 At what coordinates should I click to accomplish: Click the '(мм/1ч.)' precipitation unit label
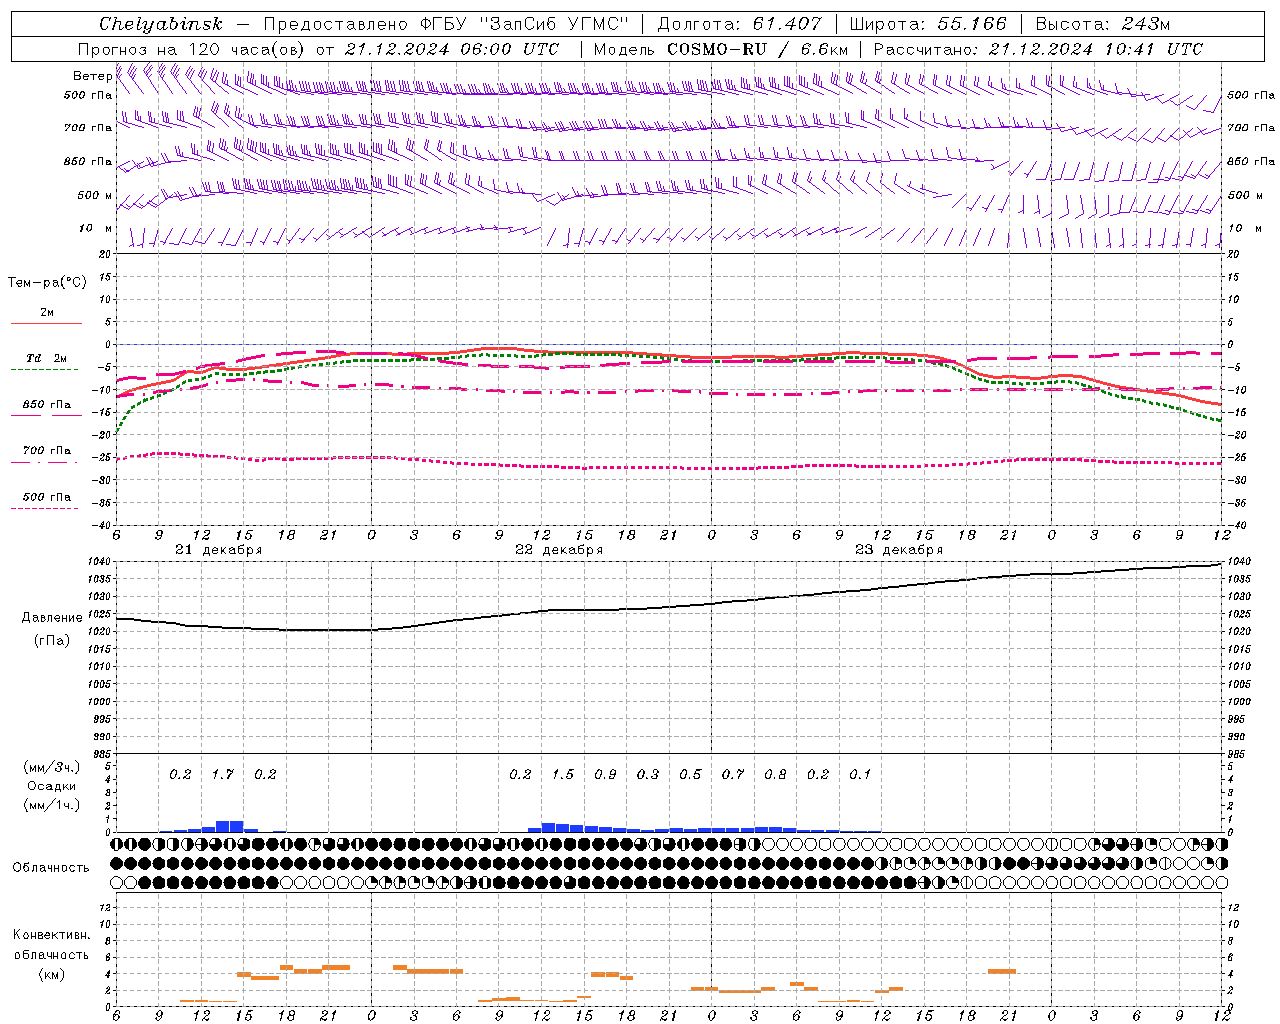pos(52,805)
